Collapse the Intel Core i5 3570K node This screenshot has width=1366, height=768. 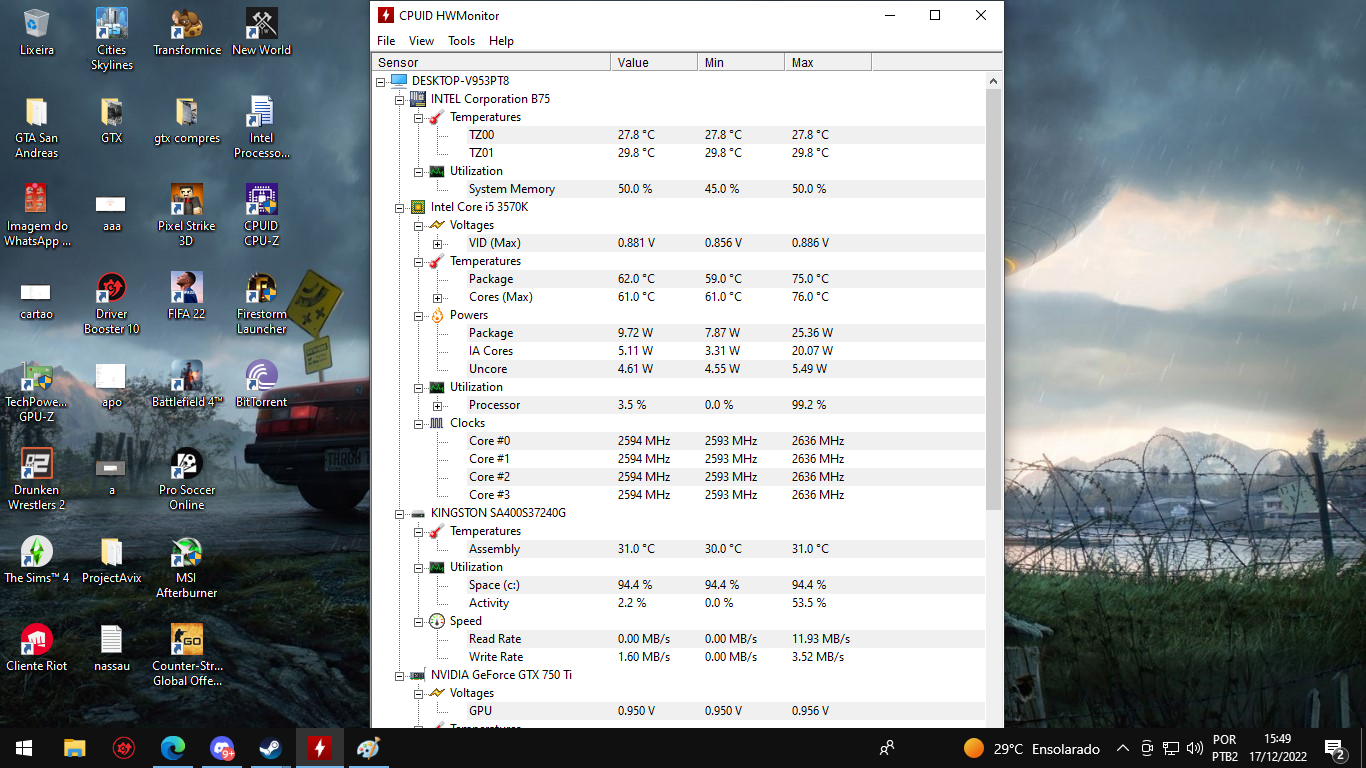(x=400, y=207)
